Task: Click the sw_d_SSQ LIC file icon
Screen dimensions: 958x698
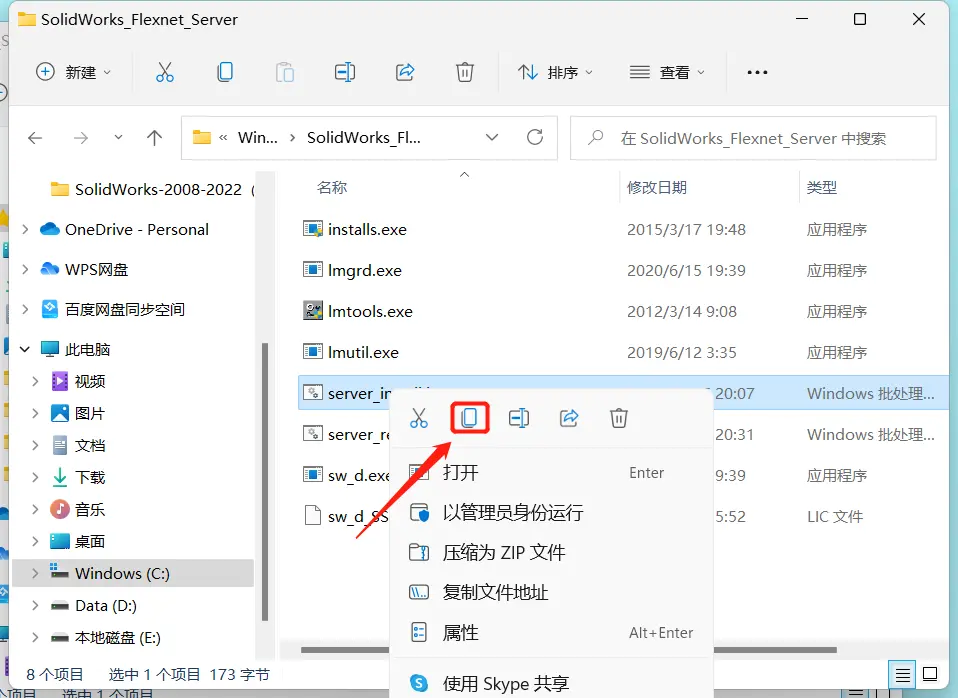Action: [313, 516]
